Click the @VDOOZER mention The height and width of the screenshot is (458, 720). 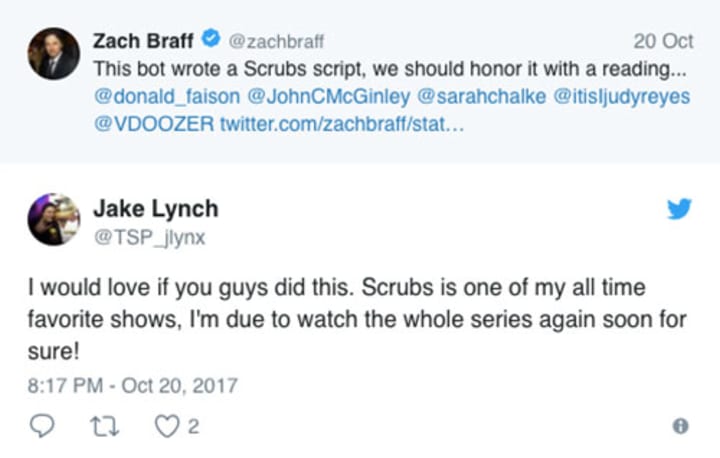(152, 127)
